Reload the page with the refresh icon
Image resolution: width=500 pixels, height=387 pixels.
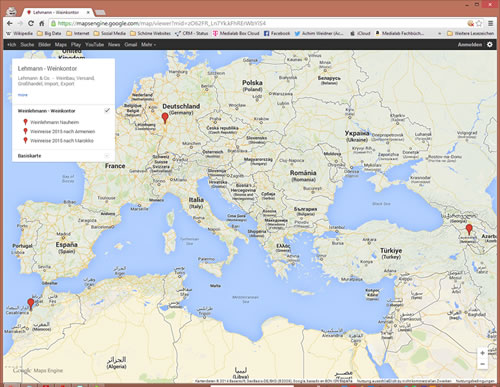(31, 23)
